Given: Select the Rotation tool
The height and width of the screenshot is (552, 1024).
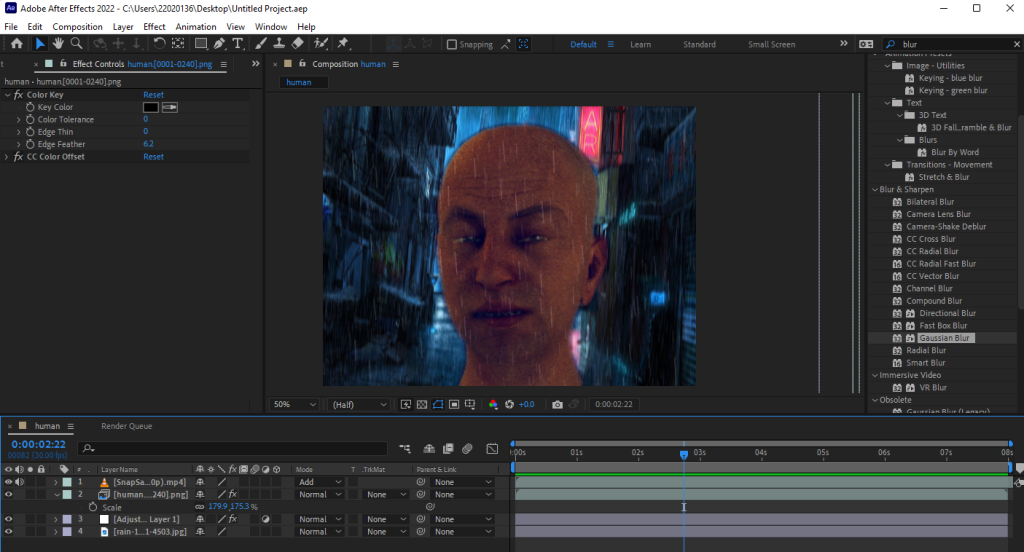Looking at the screenshot, I should point(159,44).
